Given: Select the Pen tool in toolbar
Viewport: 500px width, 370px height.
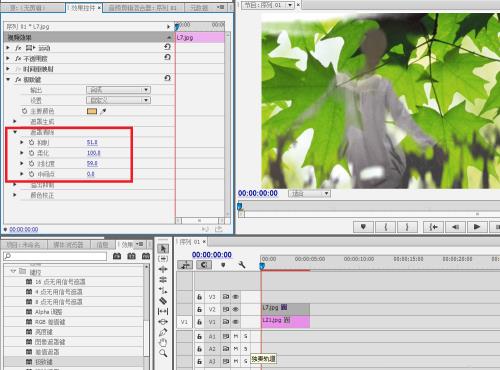Looking at the screenshot, I should 163,332.
